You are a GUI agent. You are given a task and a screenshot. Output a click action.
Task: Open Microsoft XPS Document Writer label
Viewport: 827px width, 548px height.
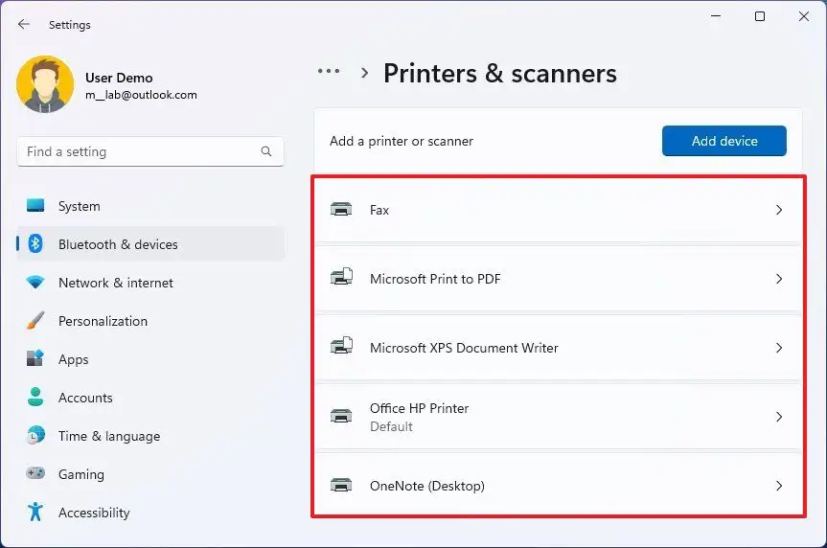pos(464,348)
